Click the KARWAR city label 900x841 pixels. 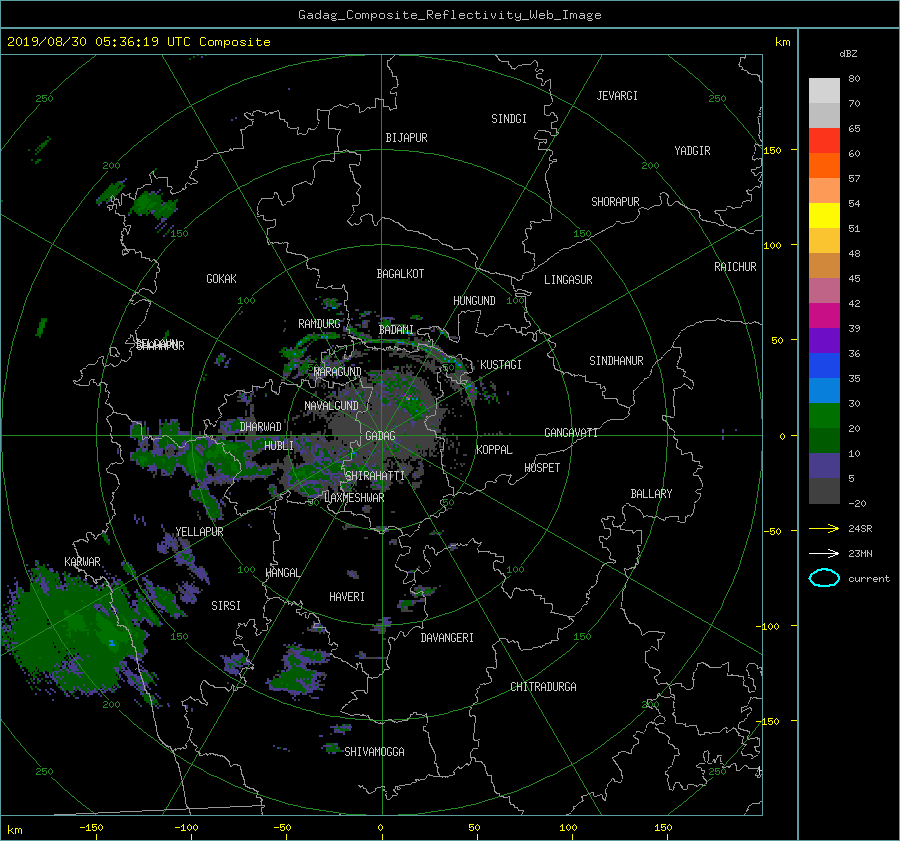click(82, 562)
